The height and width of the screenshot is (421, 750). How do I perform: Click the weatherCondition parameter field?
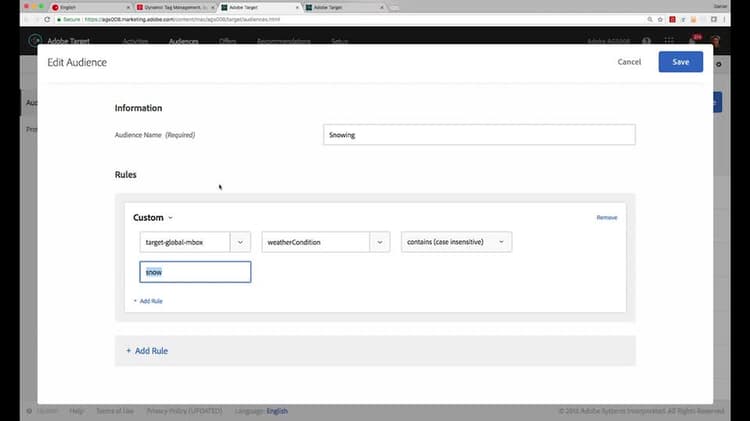point(316,242)
